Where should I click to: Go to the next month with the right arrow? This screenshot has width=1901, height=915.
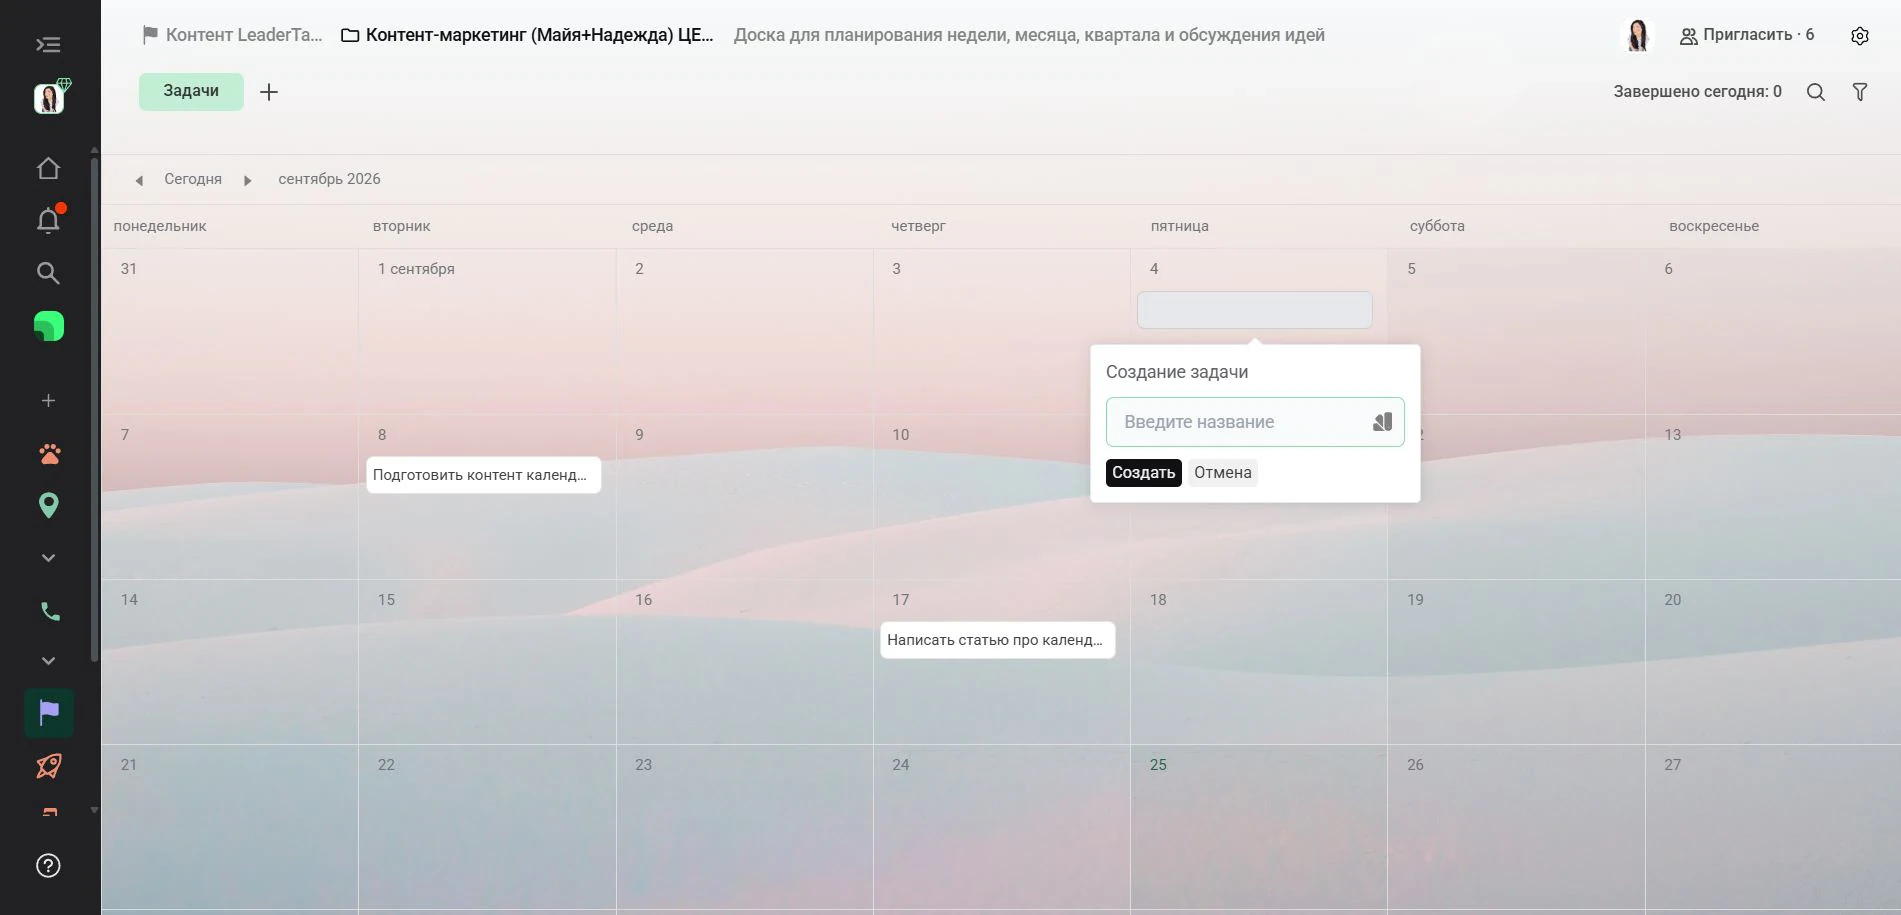(247, 180)
